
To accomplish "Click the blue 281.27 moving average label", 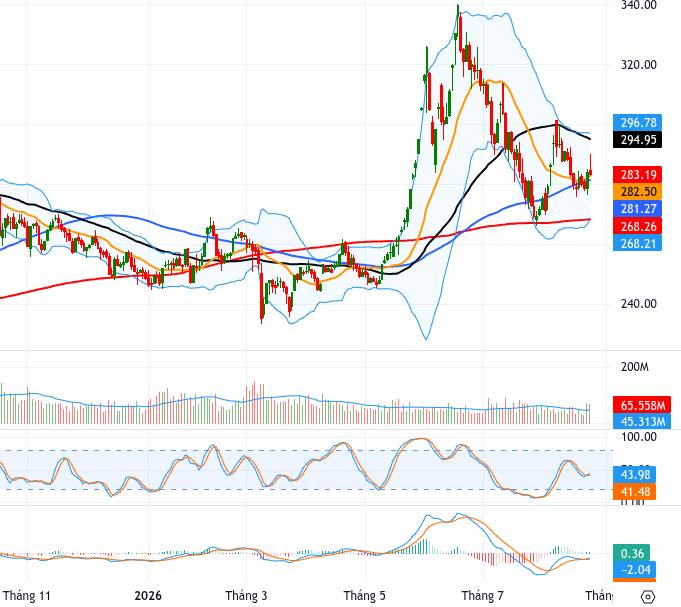I will (638, 209).
